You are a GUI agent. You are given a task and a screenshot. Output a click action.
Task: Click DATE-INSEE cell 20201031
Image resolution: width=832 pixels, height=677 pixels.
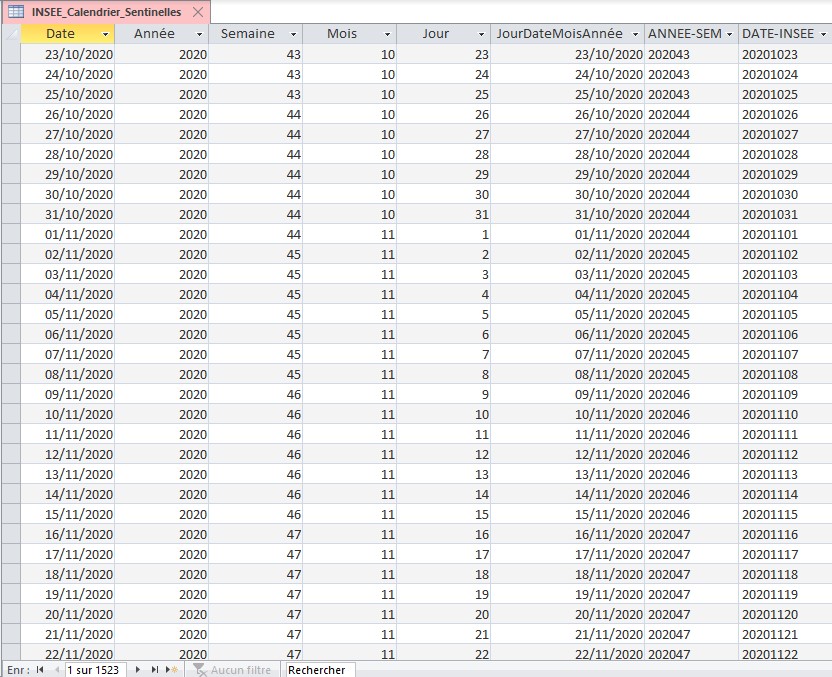(x=785, y=214)
